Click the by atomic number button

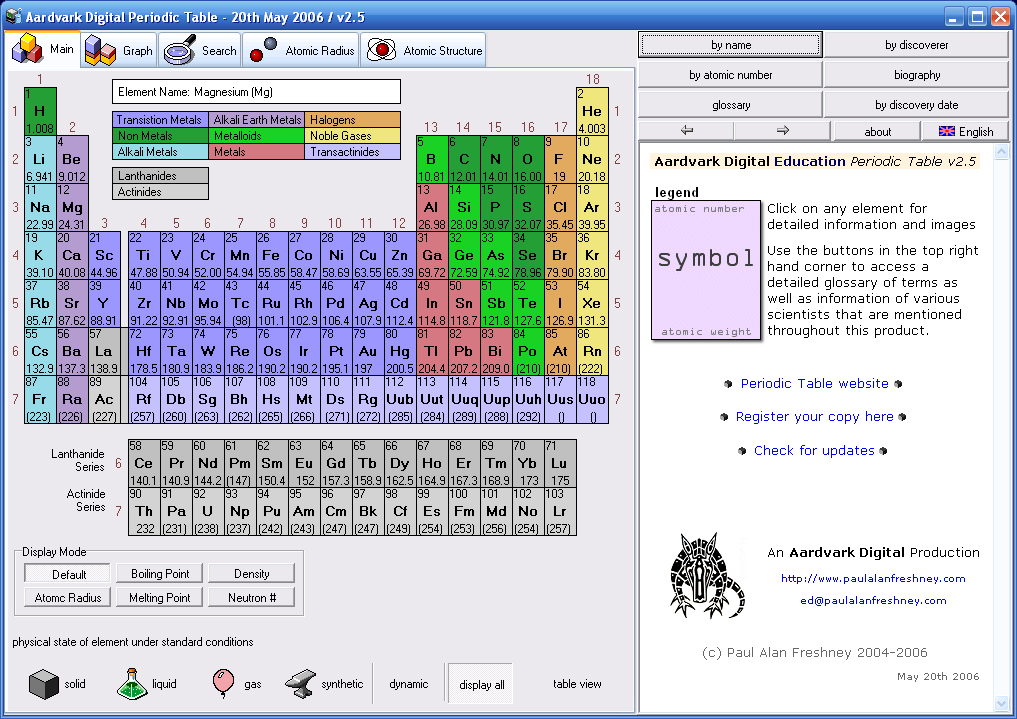pyautogui.click(x=731, y=75)
